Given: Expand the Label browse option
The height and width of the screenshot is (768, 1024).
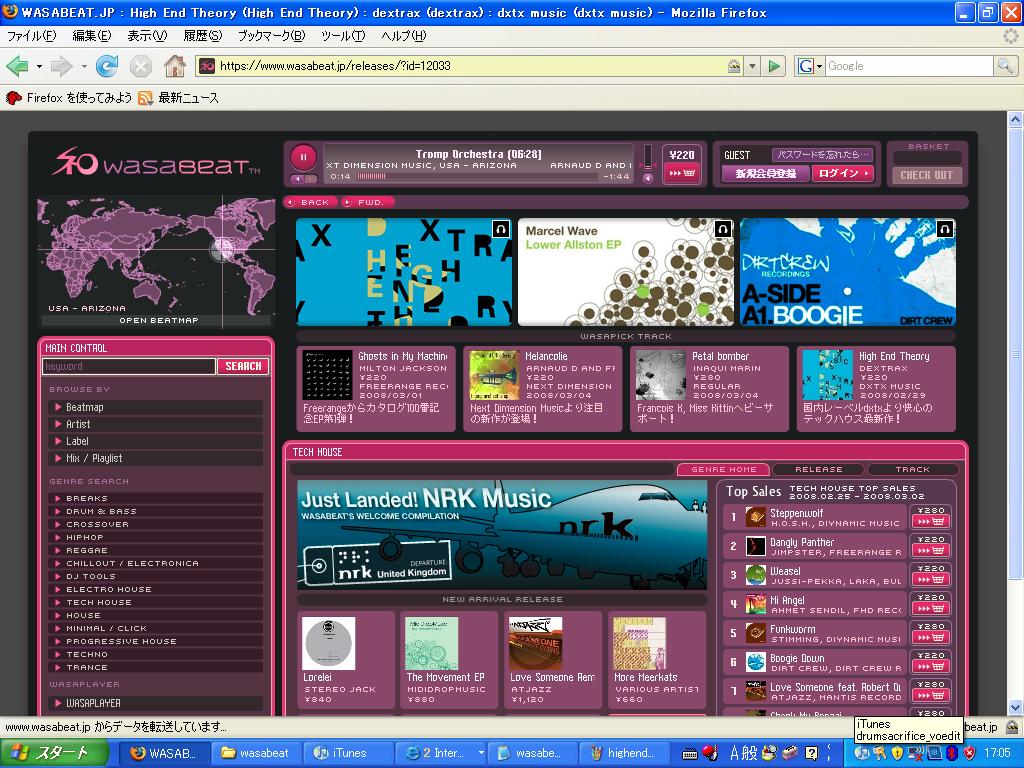Looking at the screenshot, I should pos(156,441).
